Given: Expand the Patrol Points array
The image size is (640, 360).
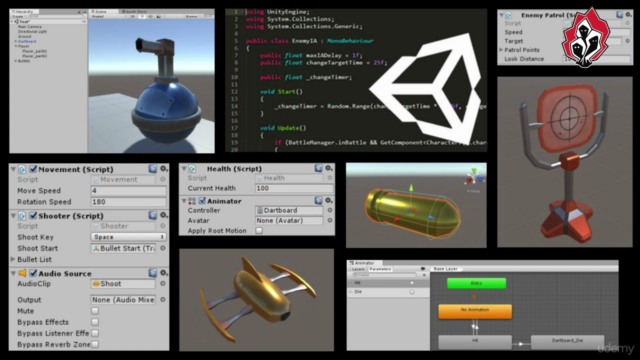Looking at the screenshot, I should (x=501, y=50).
